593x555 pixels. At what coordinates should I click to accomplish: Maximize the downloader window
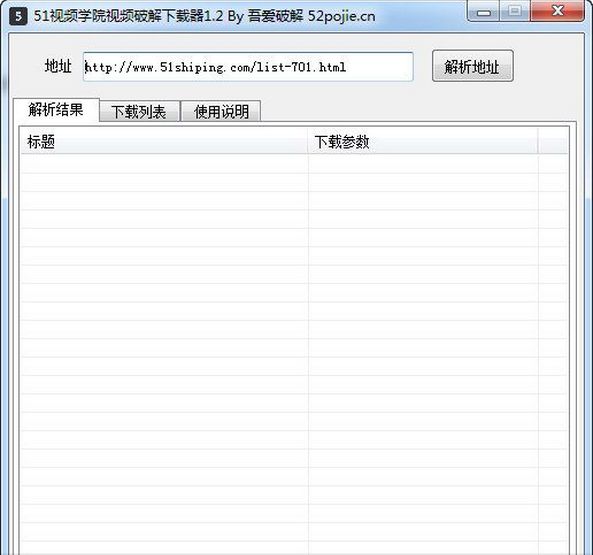pyautogui.click(x=515, y=11)
